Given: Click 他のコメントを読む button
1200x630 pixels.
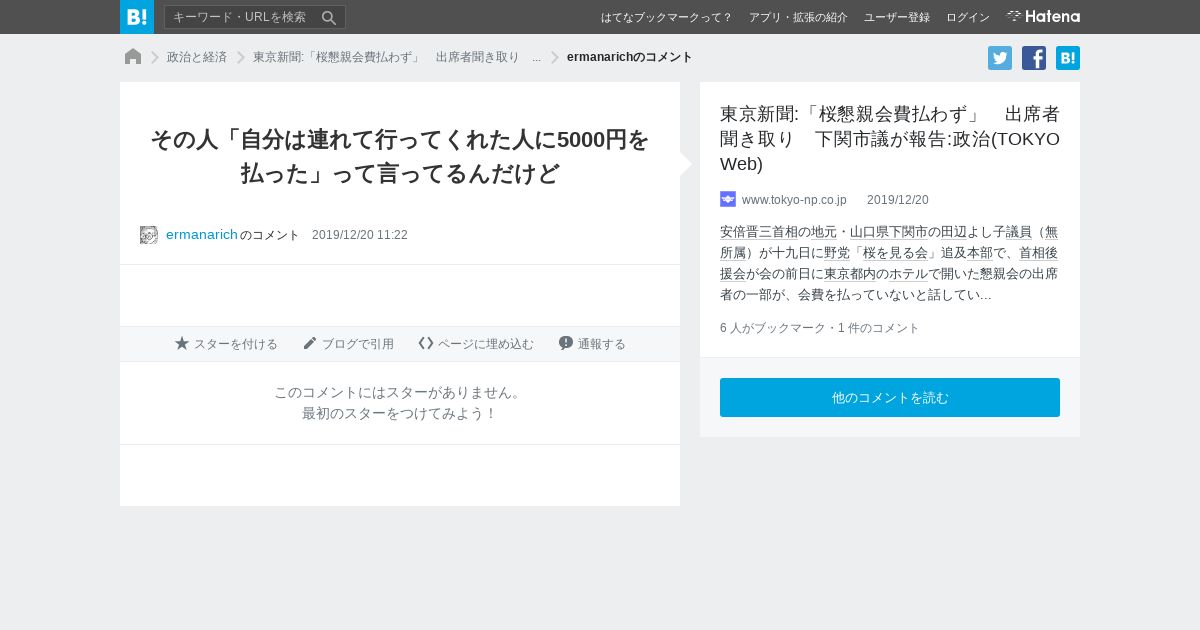Looking at the screenshot, I should (x=890, y=397).
